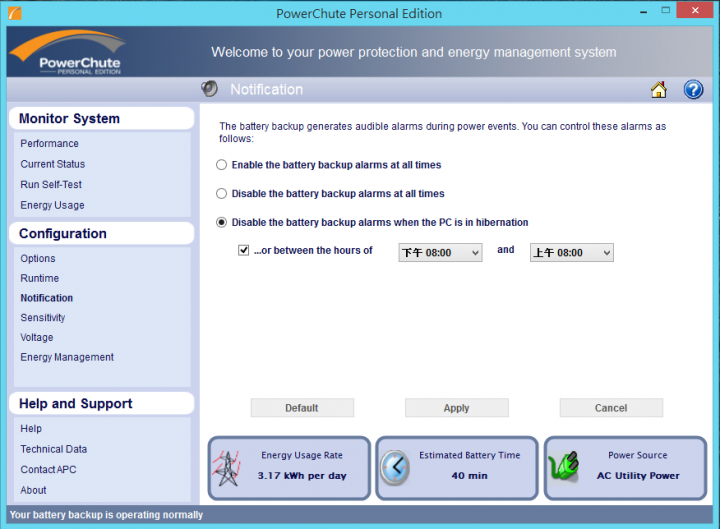Open Contact APC page

click(48, 470)
